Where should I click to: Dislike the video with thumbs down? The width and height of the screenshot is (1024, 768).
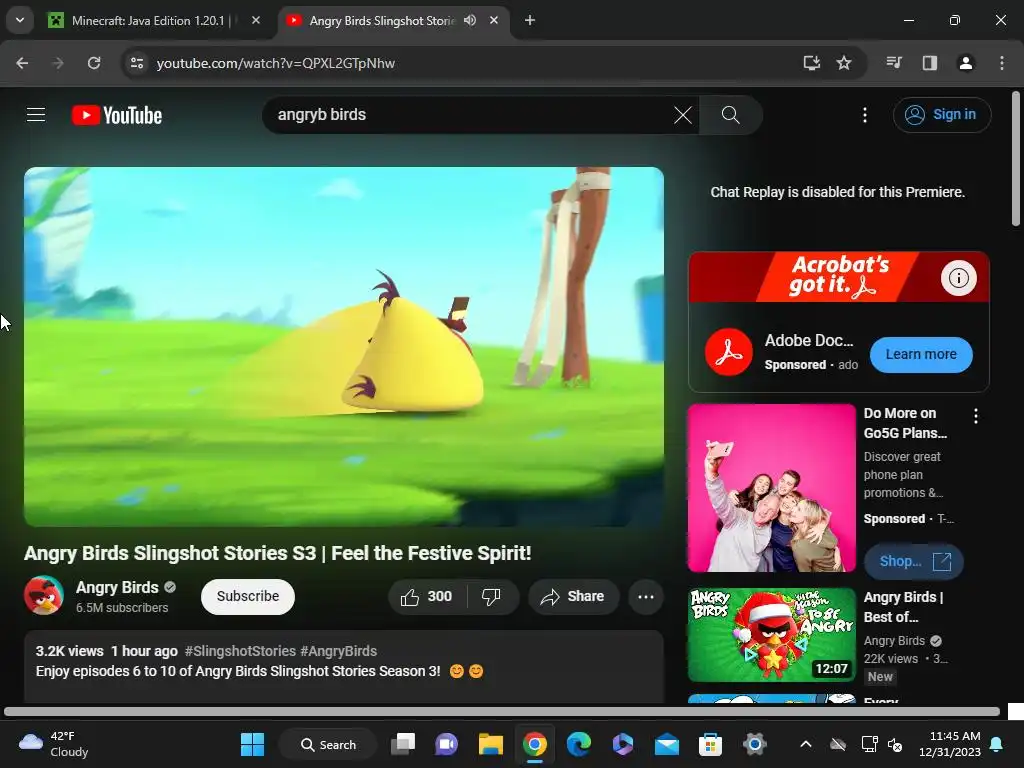click(x=491, y=596)
